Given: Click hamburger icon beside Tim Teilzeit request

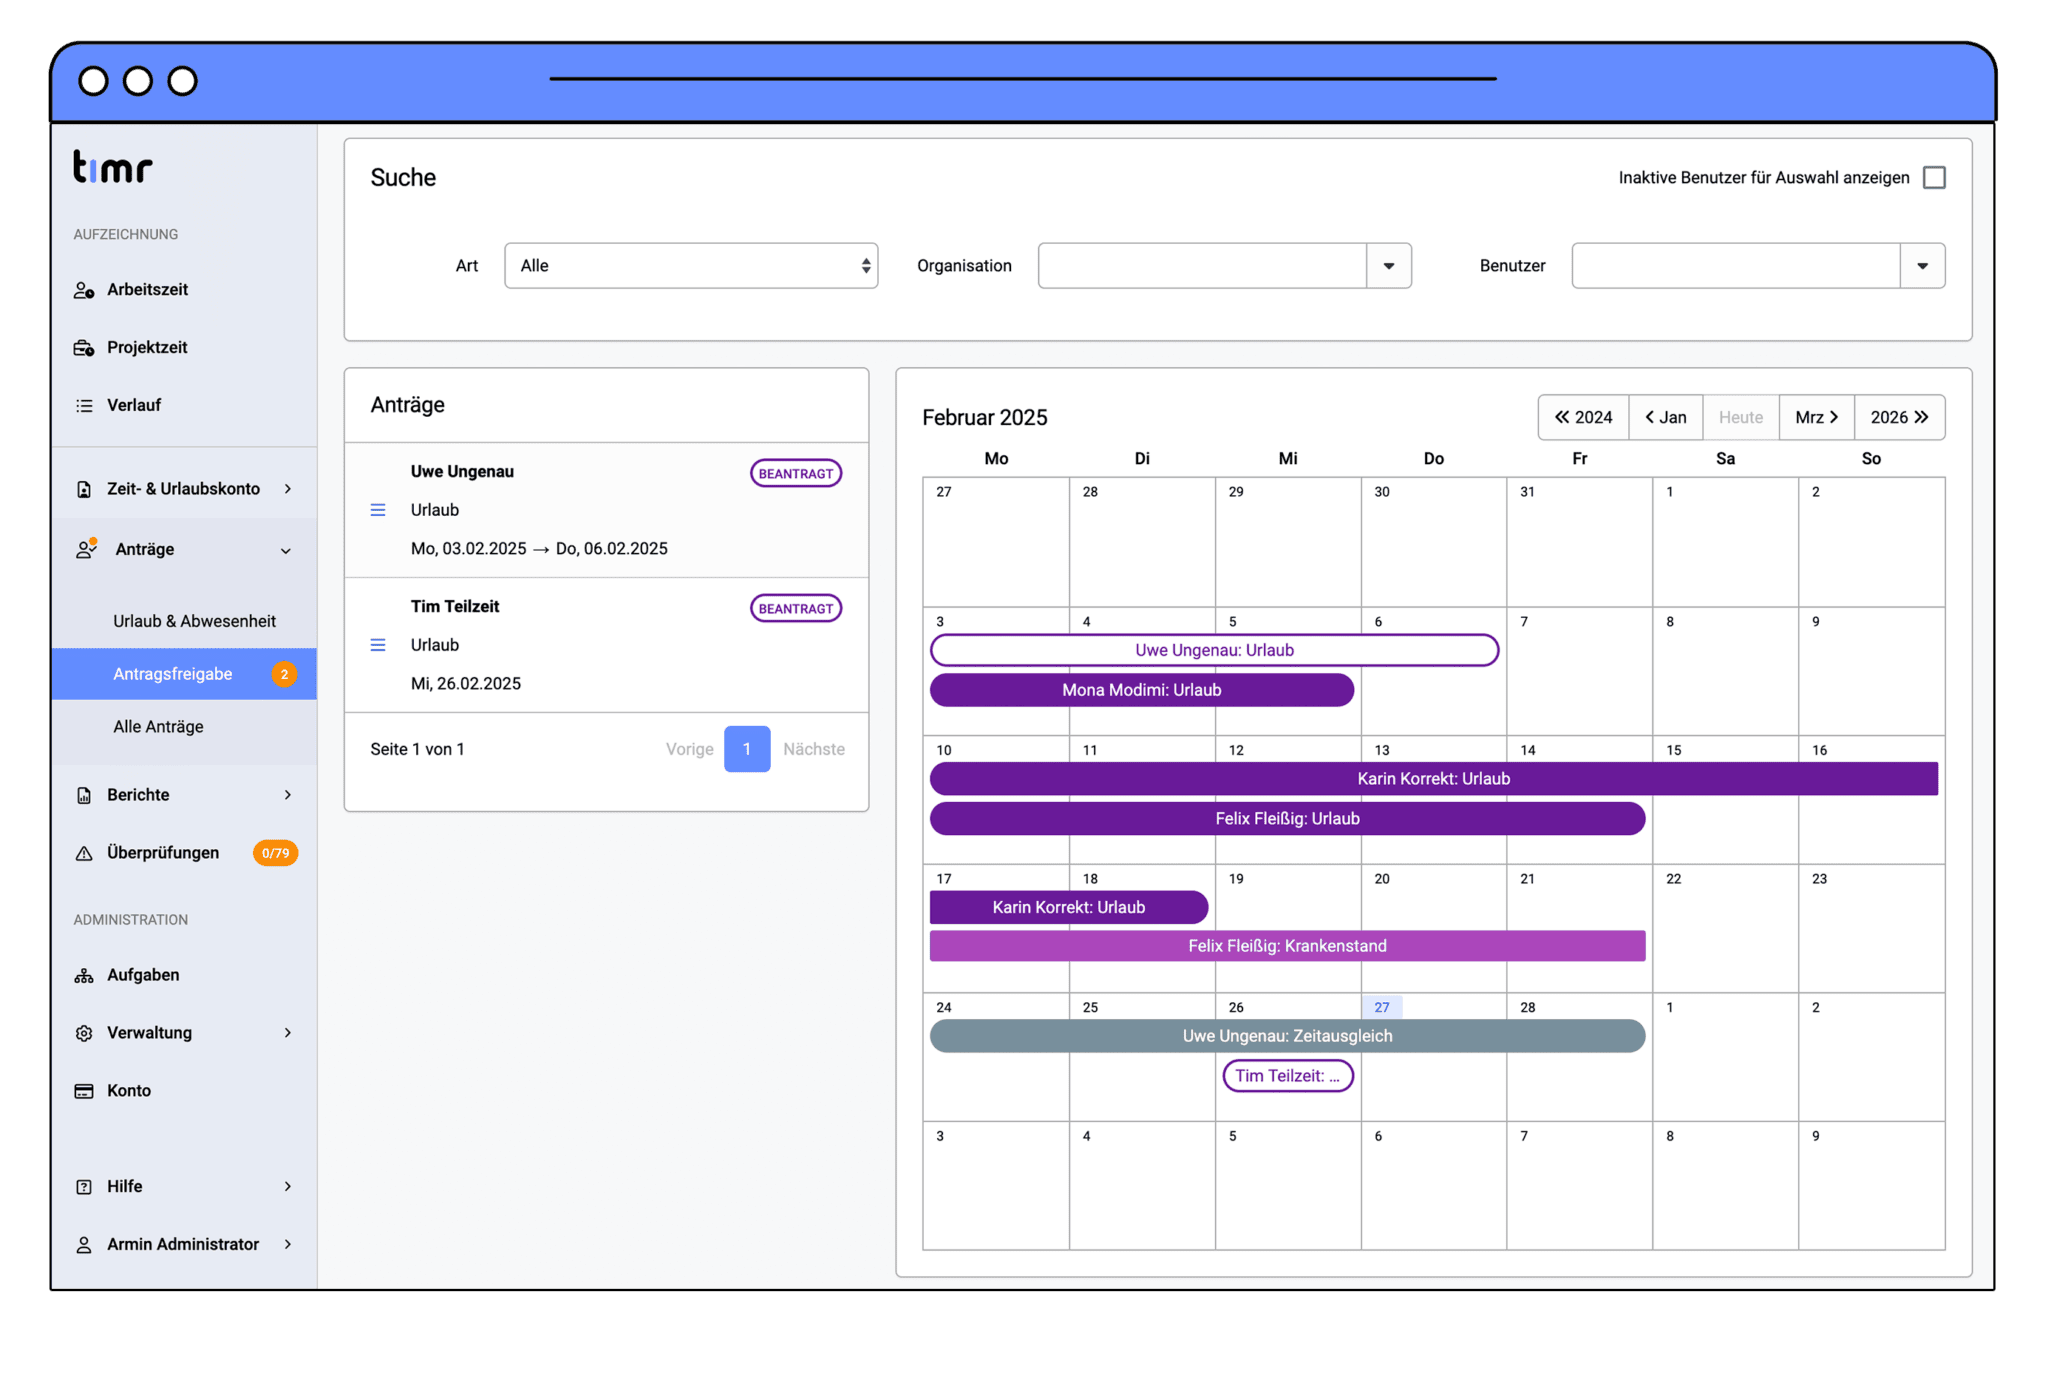Looking at the screenshot, I should coord(378,645).
